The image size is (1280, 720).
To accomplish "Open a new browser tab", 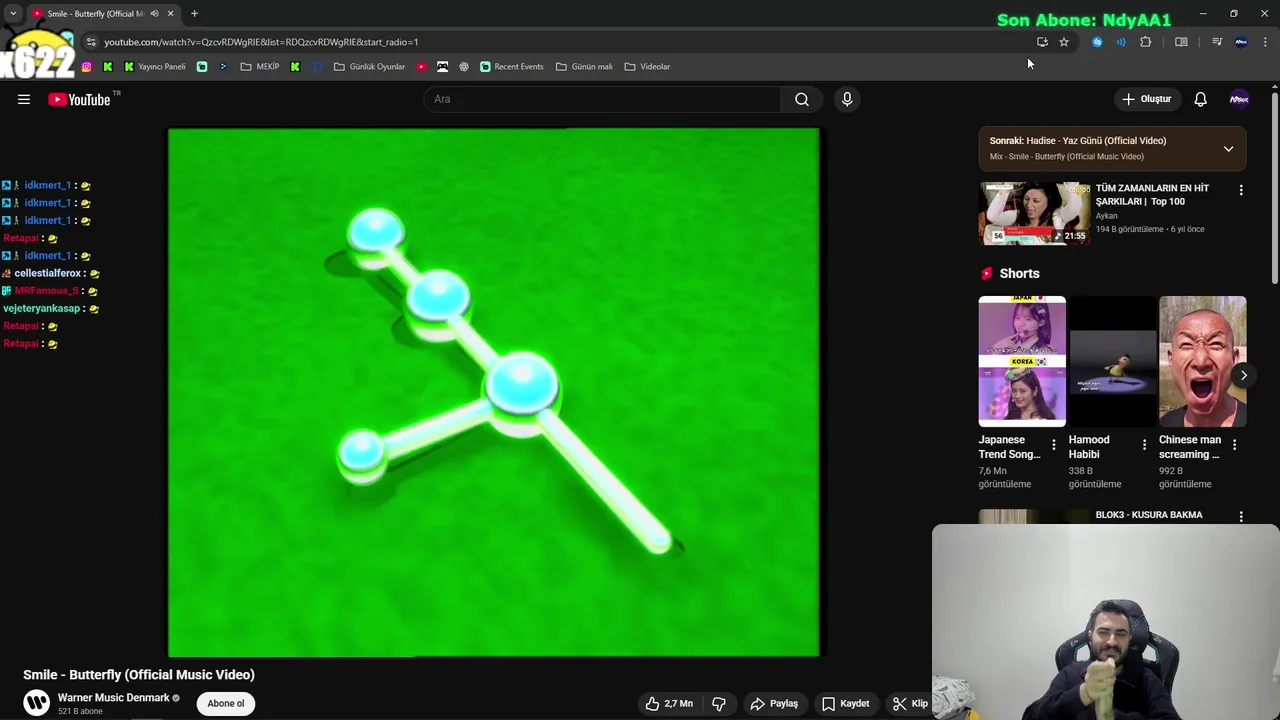I will point(194,14).
